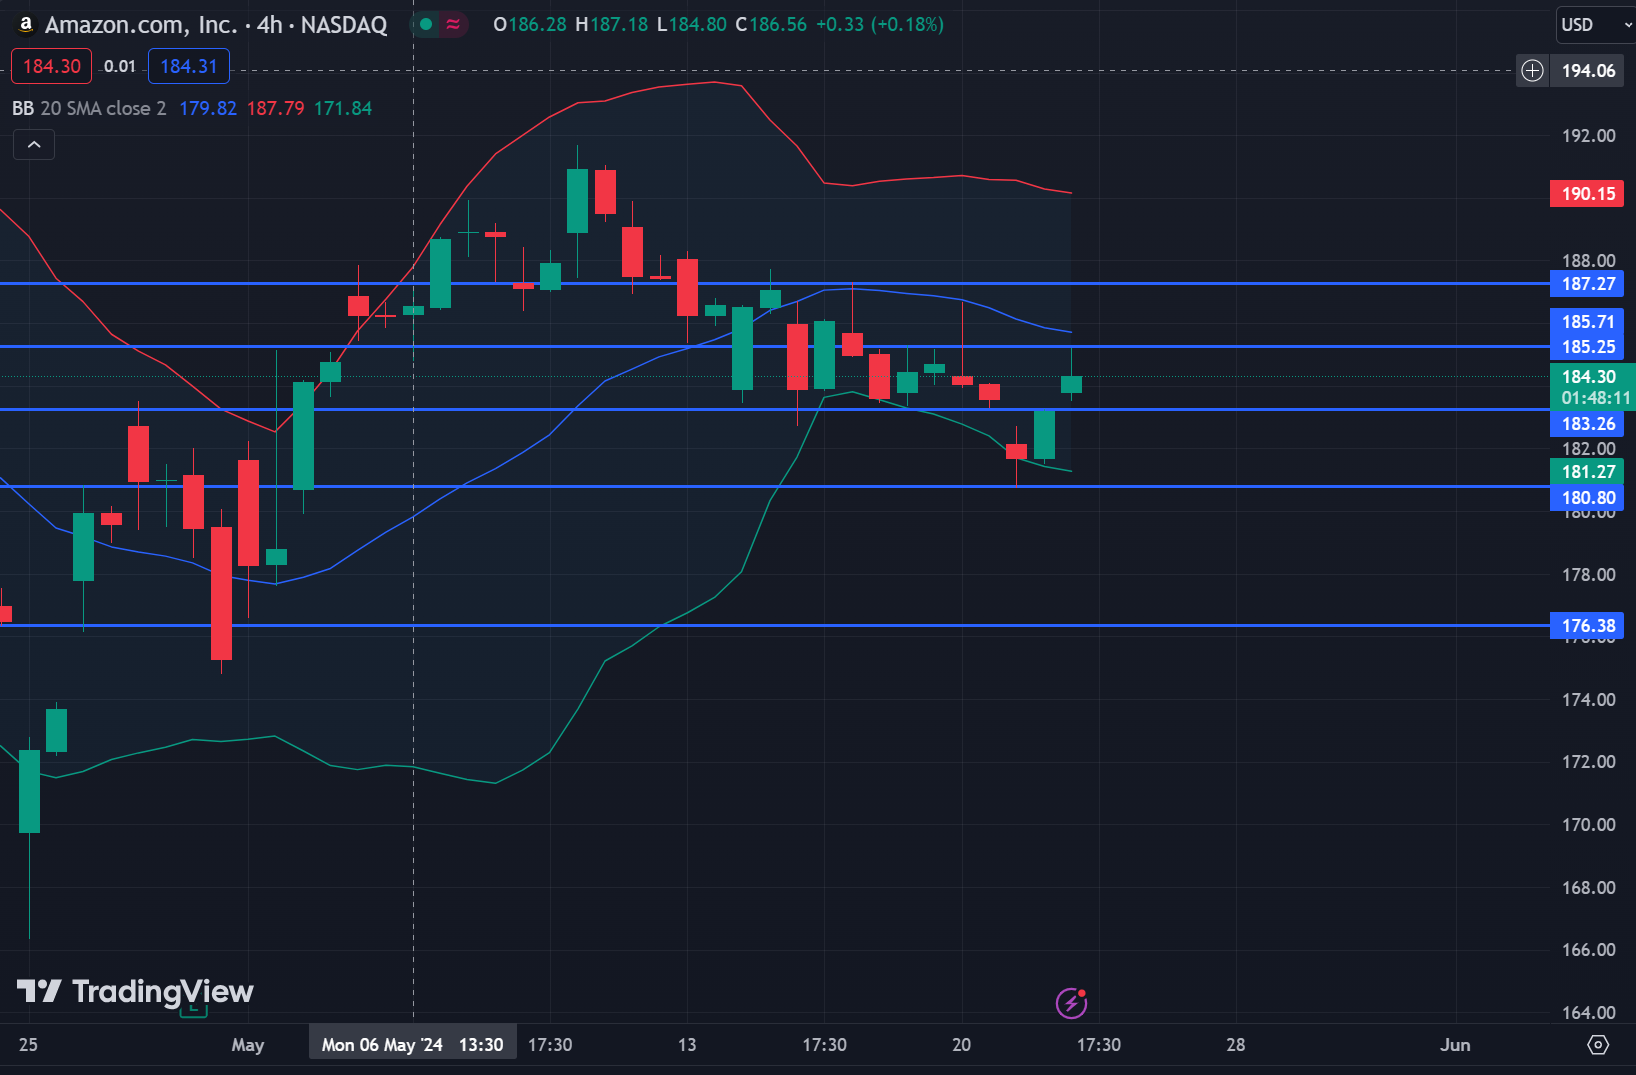Image resolution: width=1636 pixels, height=1075 pixels.
Task: Click the green 181.27 lower band label
Action: (x=1587, y=472)
